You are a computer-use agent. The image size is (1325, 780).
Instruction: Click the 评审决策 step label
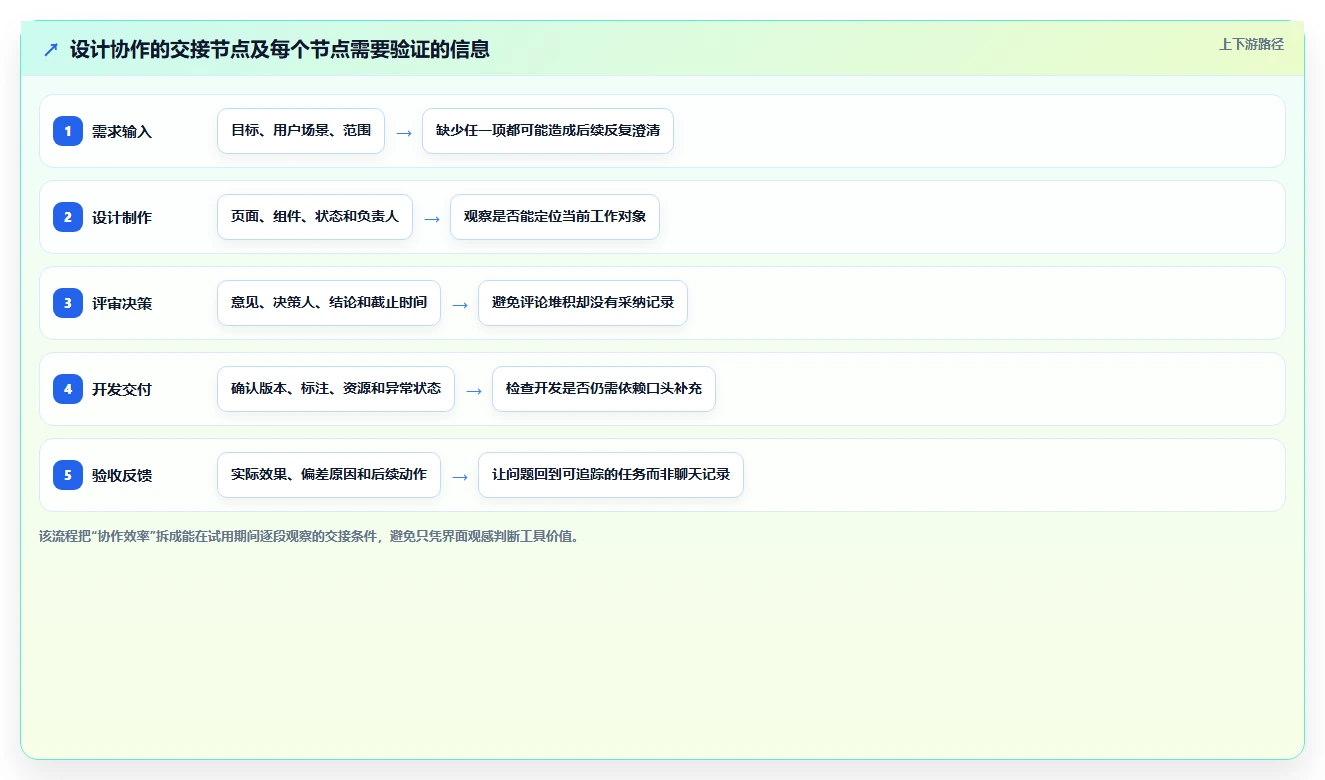pyautogui.click(x=122, y=303)
